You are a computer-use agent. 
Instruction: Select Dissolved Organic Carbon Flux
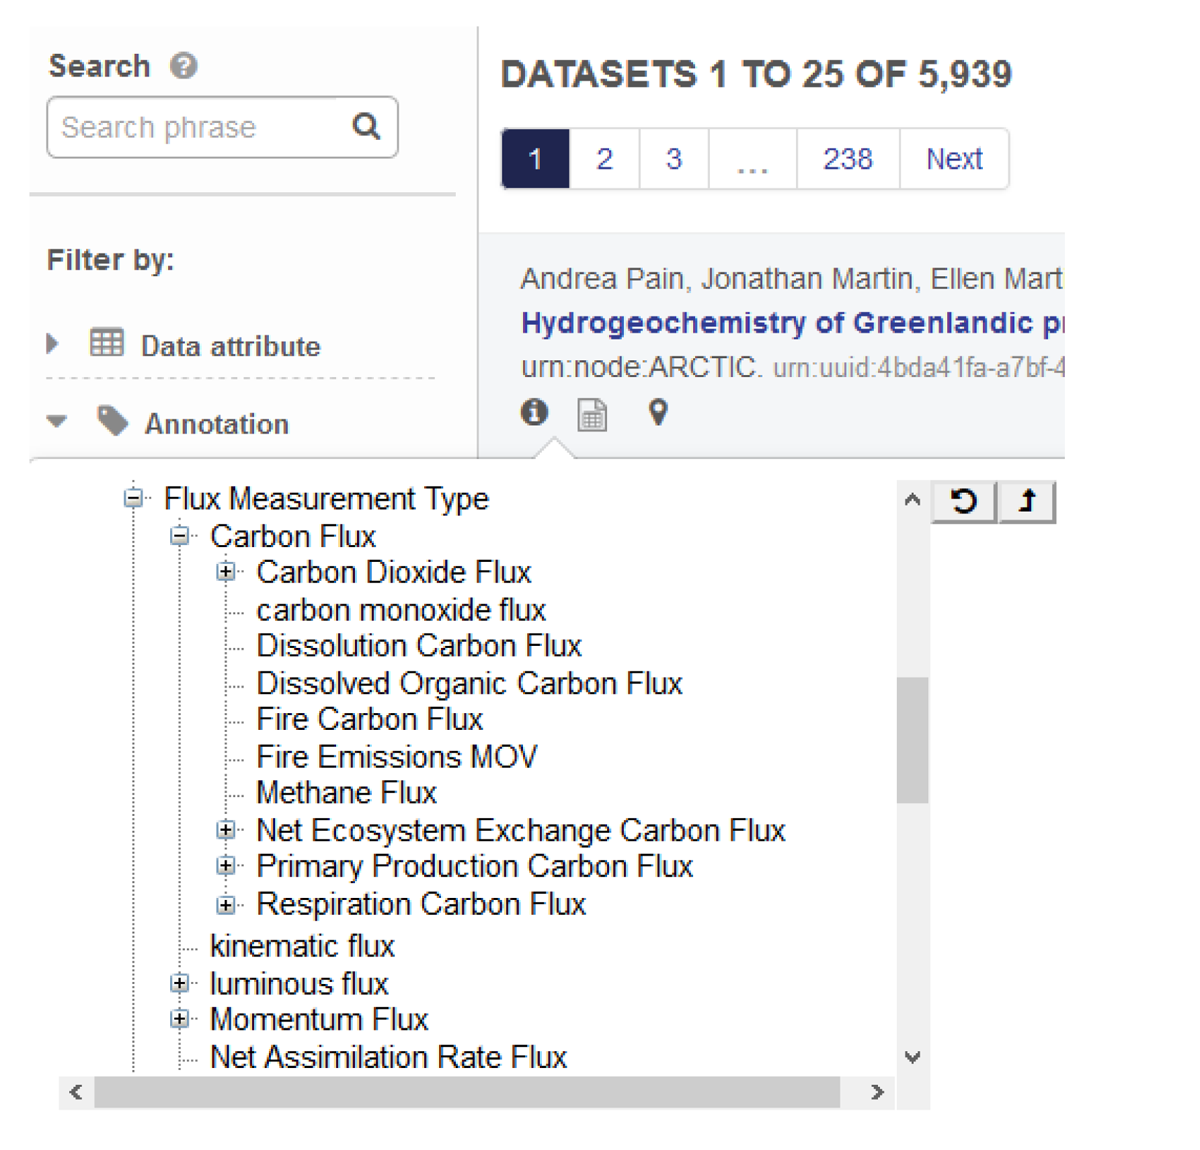(x=469, y=683)
